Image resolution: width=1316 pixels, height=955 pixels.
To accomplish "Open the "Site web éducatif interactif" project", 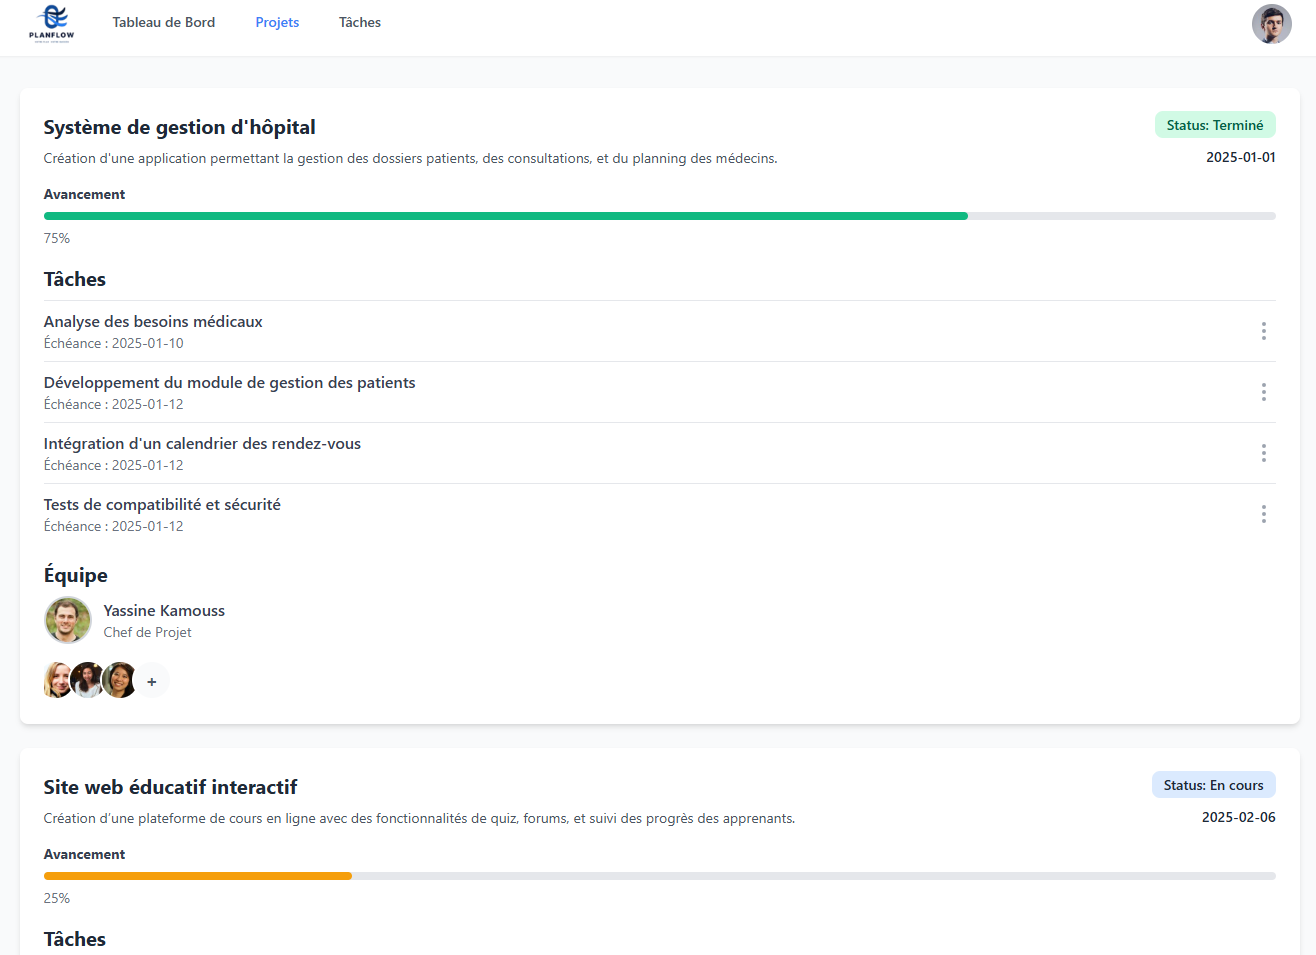I will (x=170, y=787).
